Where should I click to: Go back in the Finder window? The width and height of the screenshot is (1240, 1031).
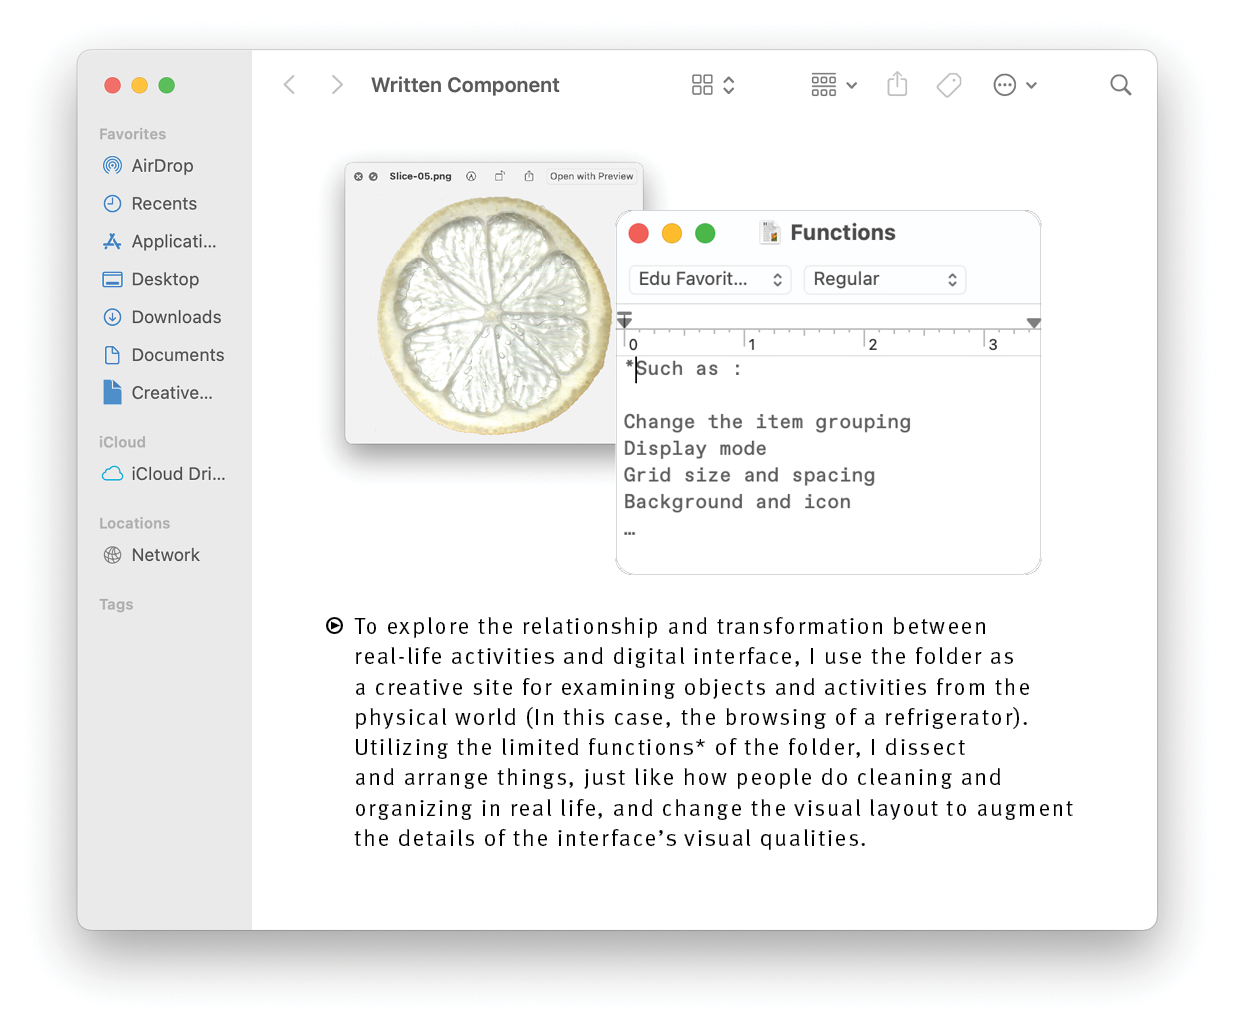(x=289, y=85)
